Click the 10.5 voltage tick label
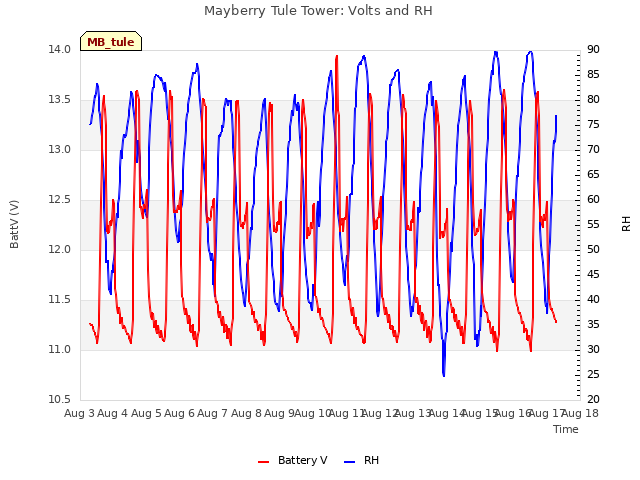The width and height of the screenshot is (640, 480). pyautogui.click(x=60, y=400)
